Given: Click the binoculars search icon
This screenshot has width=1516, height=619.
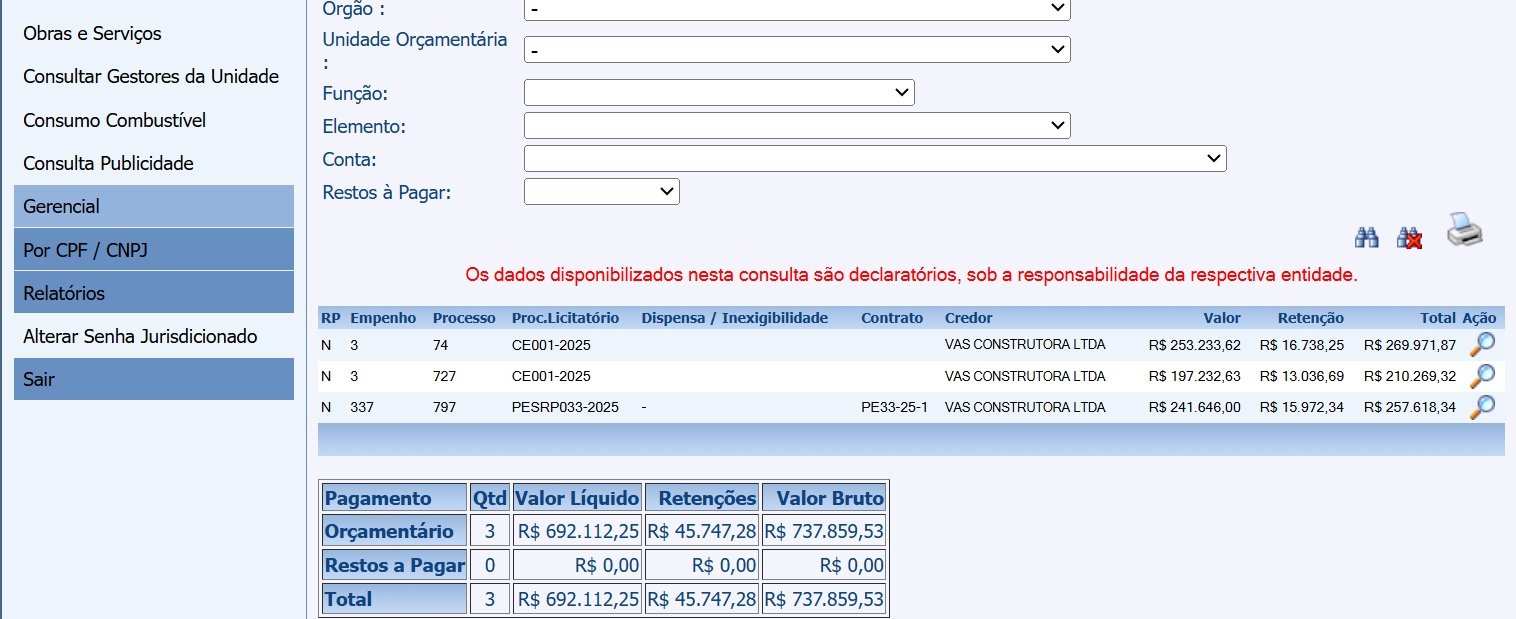Looking at the screenshot, I should 1366,237.
